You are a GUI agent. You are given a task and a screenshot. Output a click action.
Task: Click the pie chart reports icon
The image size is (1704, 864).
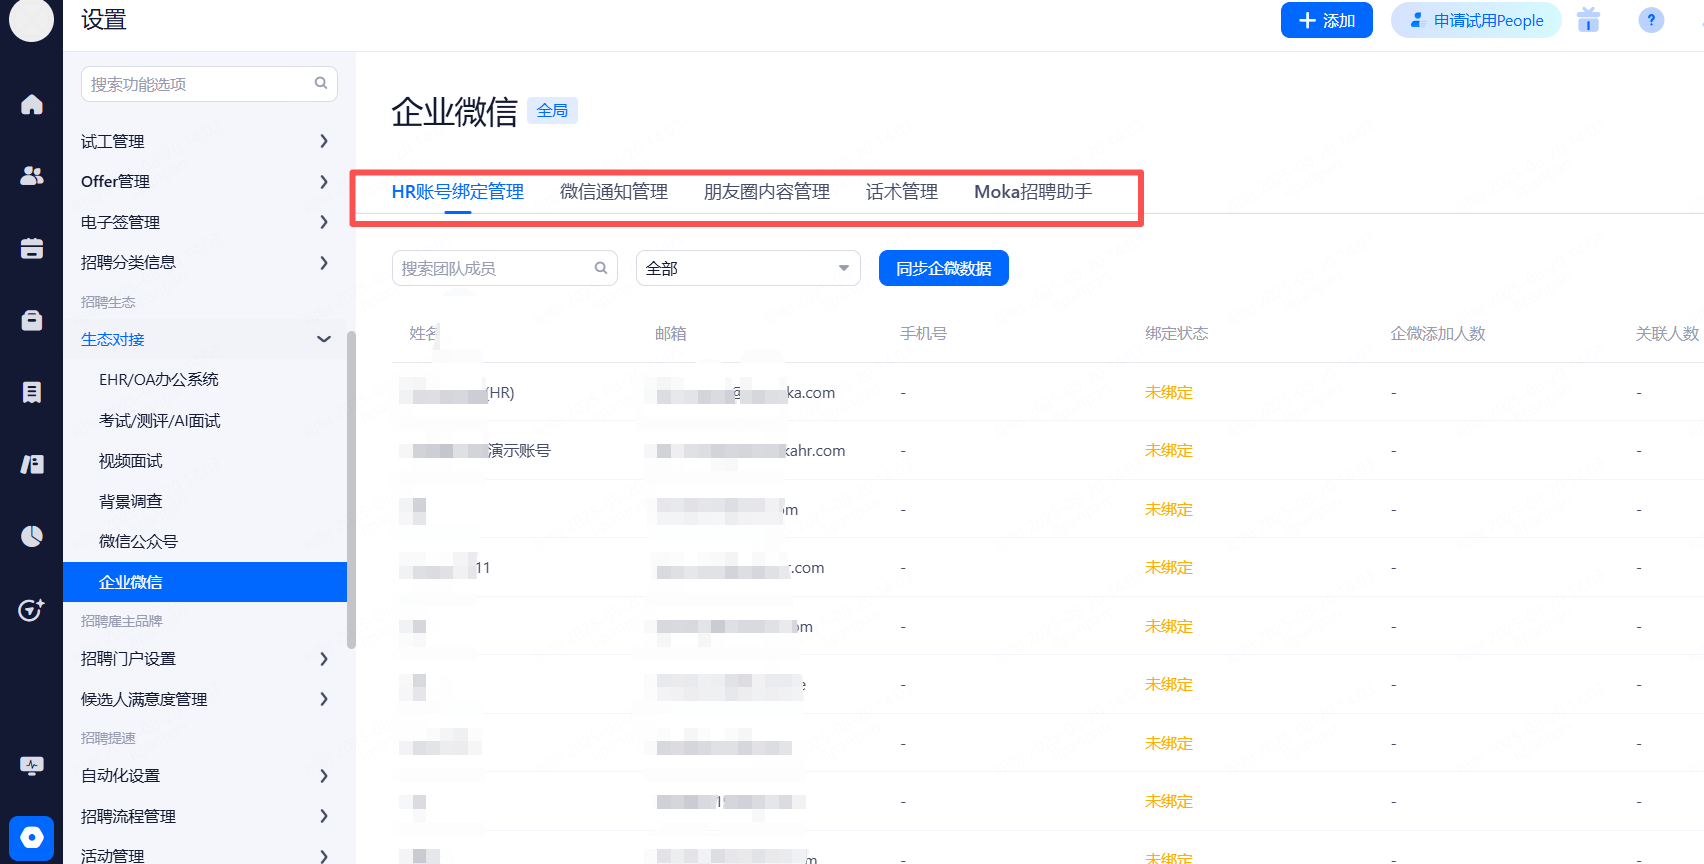[x=32, y=537]
